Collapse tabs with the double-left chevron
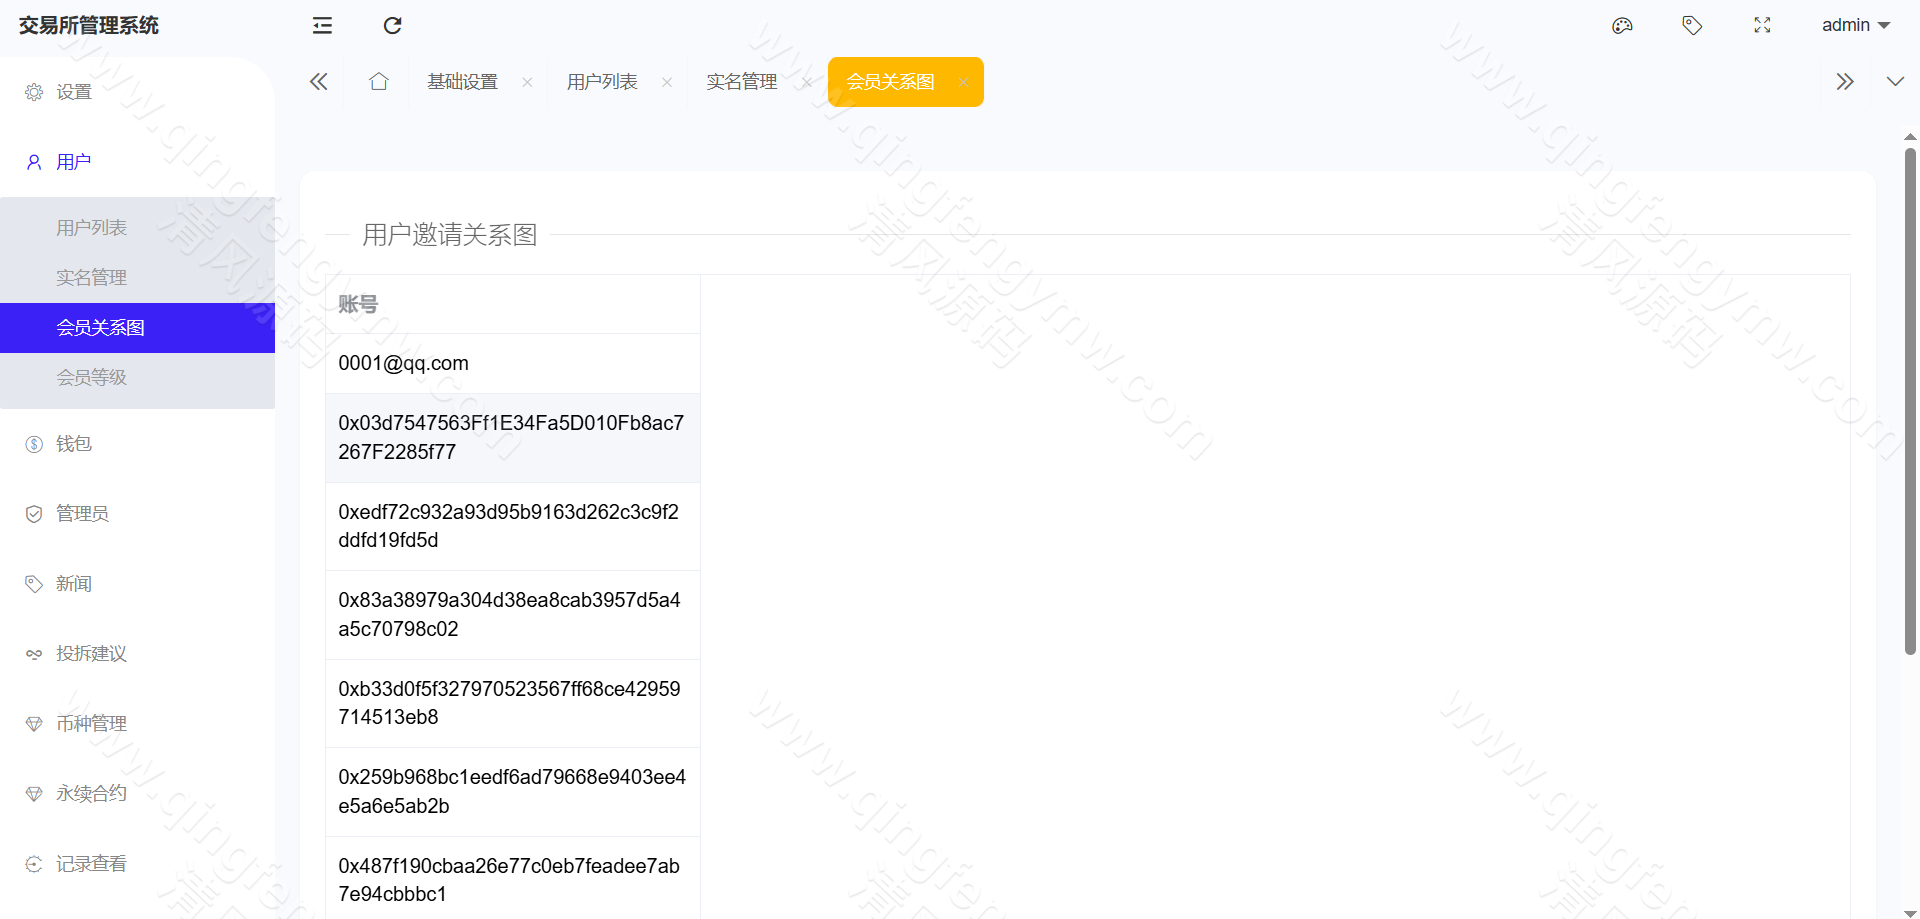The width and height of the screenshot is (1920, 919). tap(318, 81)
